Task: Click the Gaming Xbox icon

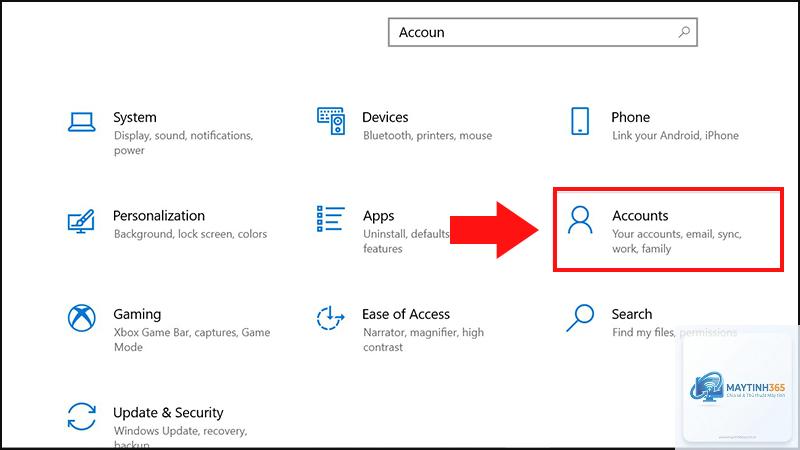Action: point(82,318)
